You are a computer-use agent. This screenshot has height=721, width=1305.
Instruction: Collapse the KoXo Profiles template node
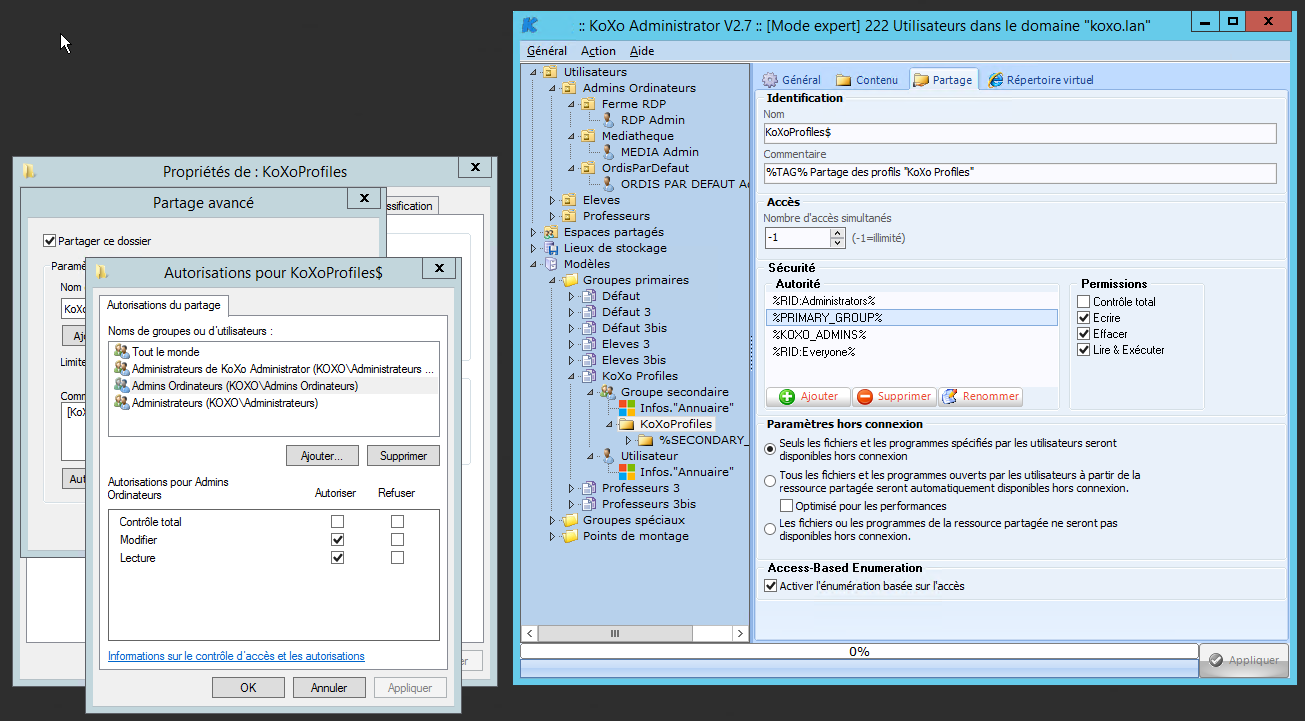(x=573, y=376)
